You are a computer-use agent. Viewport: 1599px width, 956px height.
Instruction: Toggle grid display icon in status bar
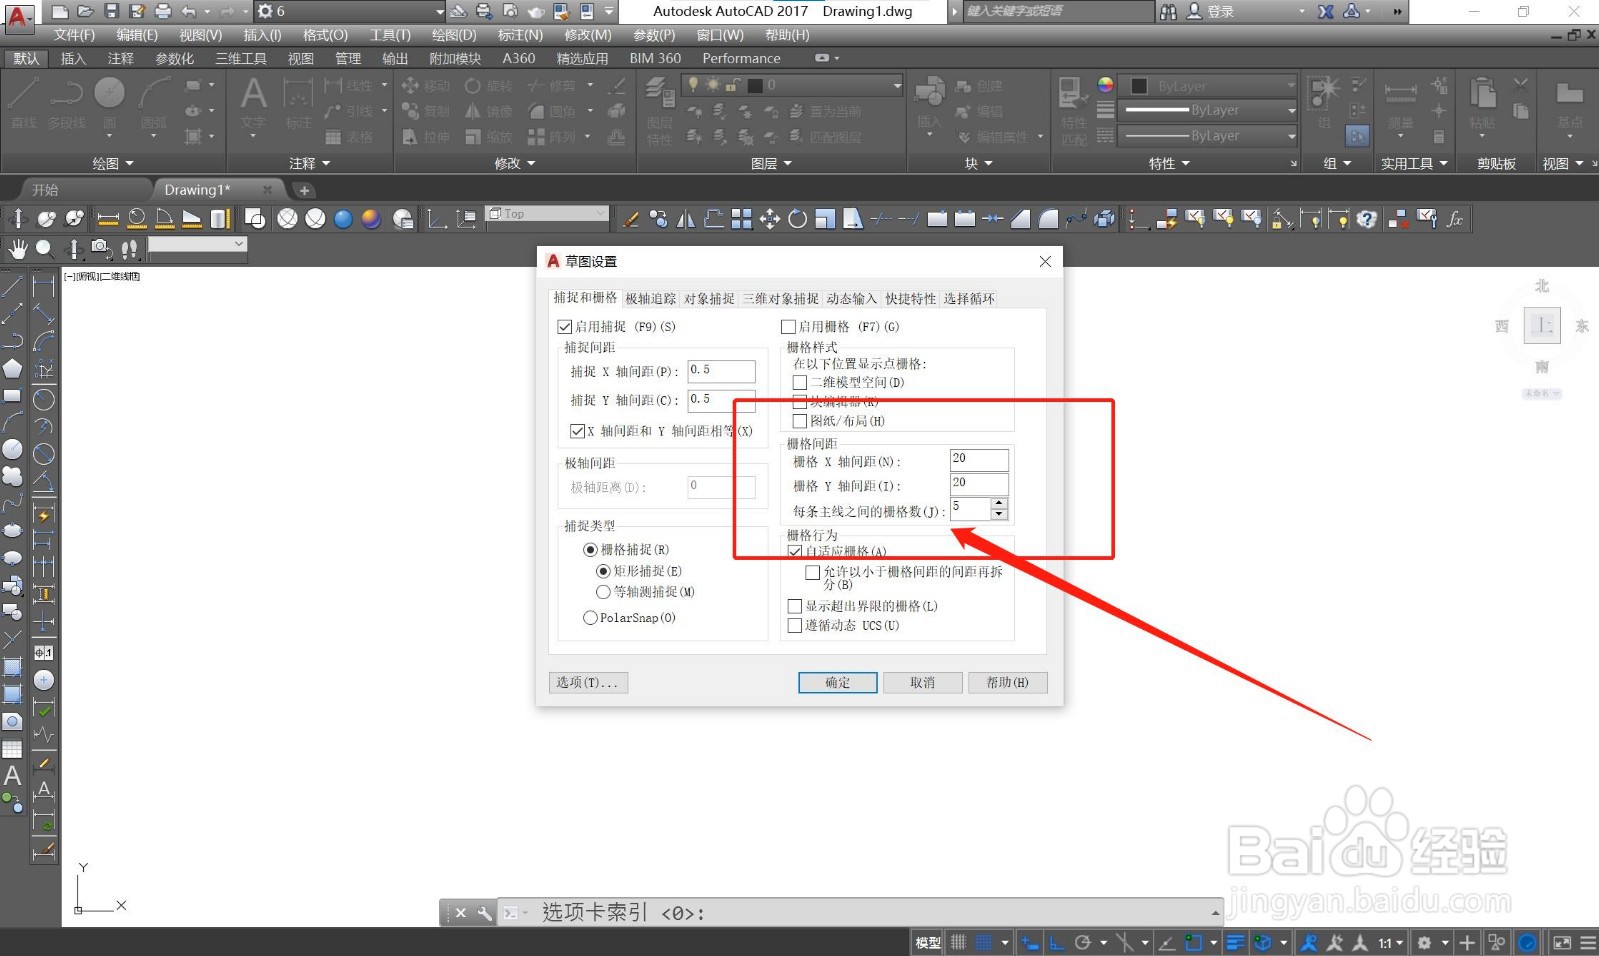coord(958,942)
